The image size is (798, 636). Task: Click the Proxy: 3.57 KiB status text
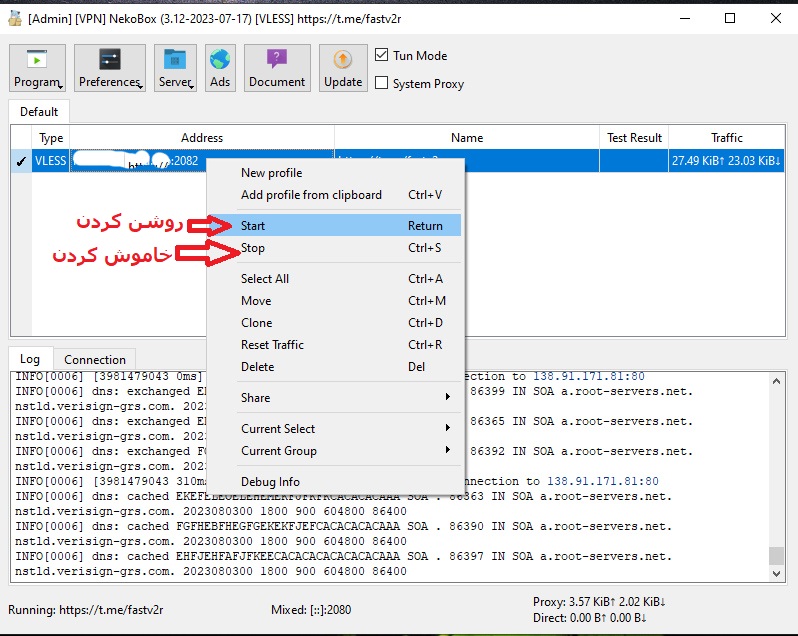click(x=599, y=602)
